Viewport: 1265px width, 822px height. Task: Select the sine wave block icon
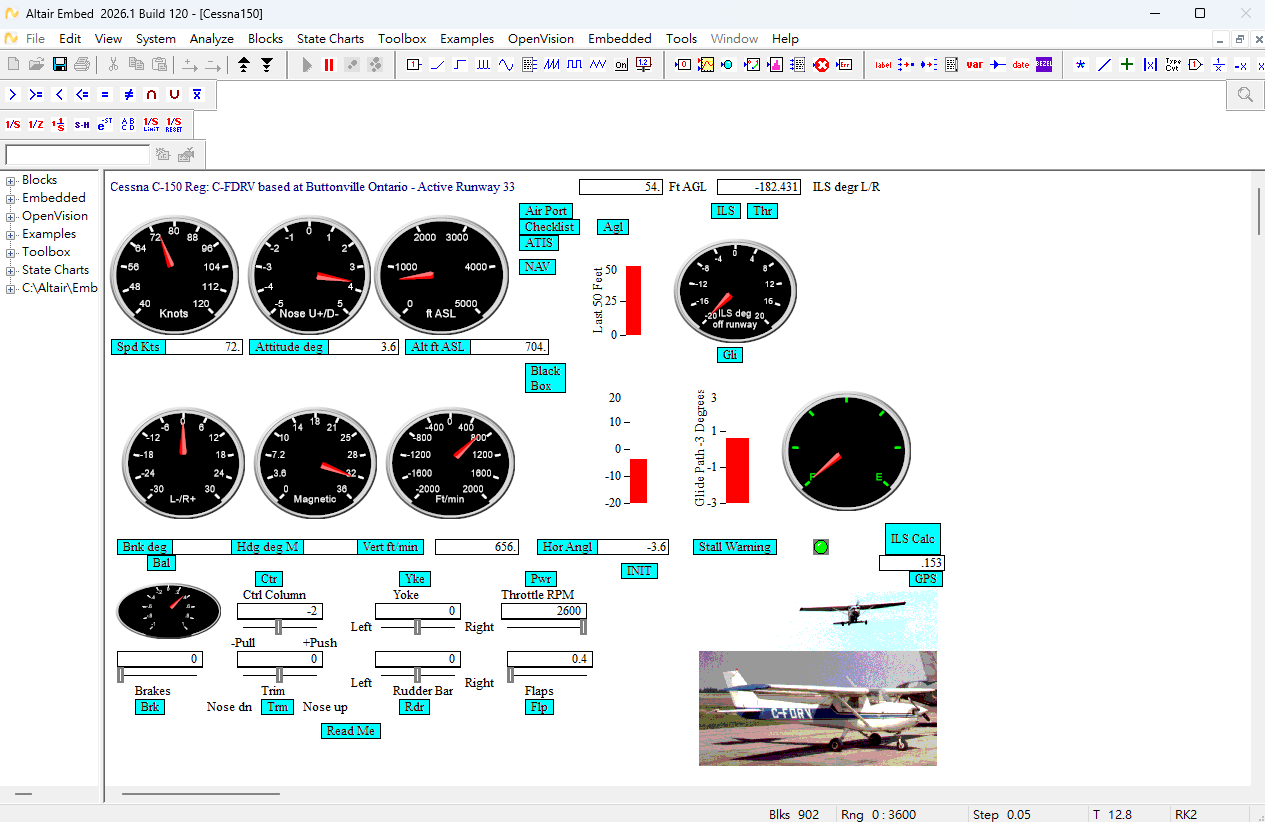(505, 65)
